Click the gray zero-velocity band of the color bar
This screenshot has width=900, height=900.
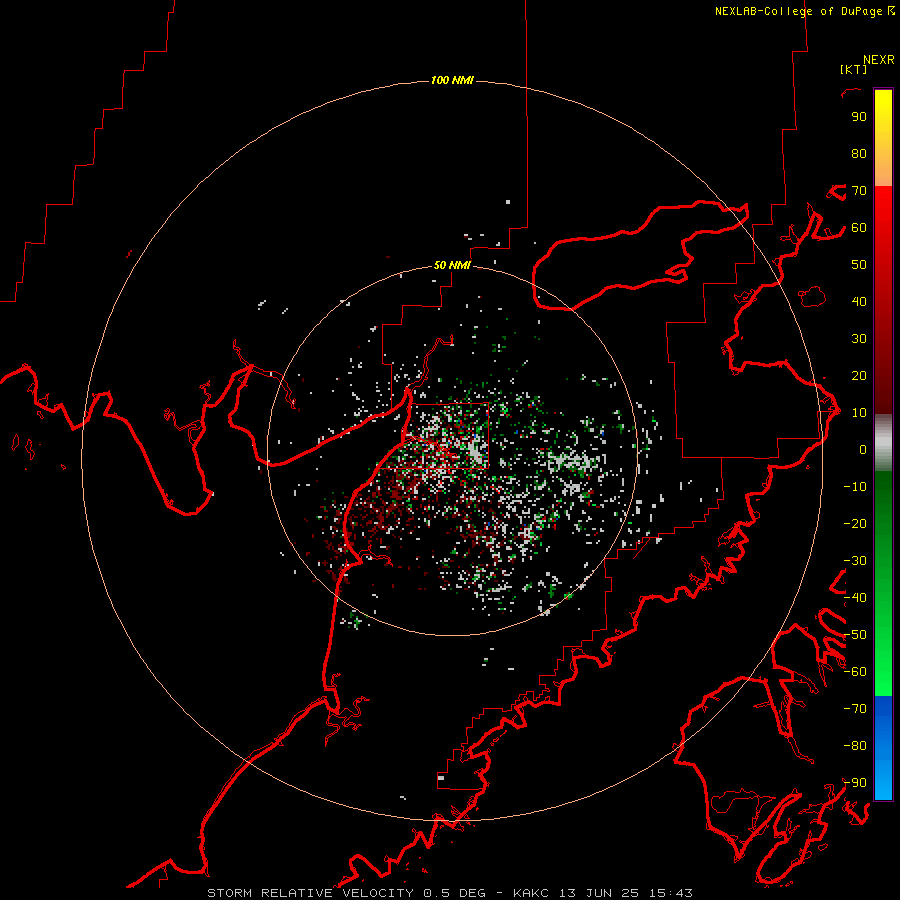883,443
